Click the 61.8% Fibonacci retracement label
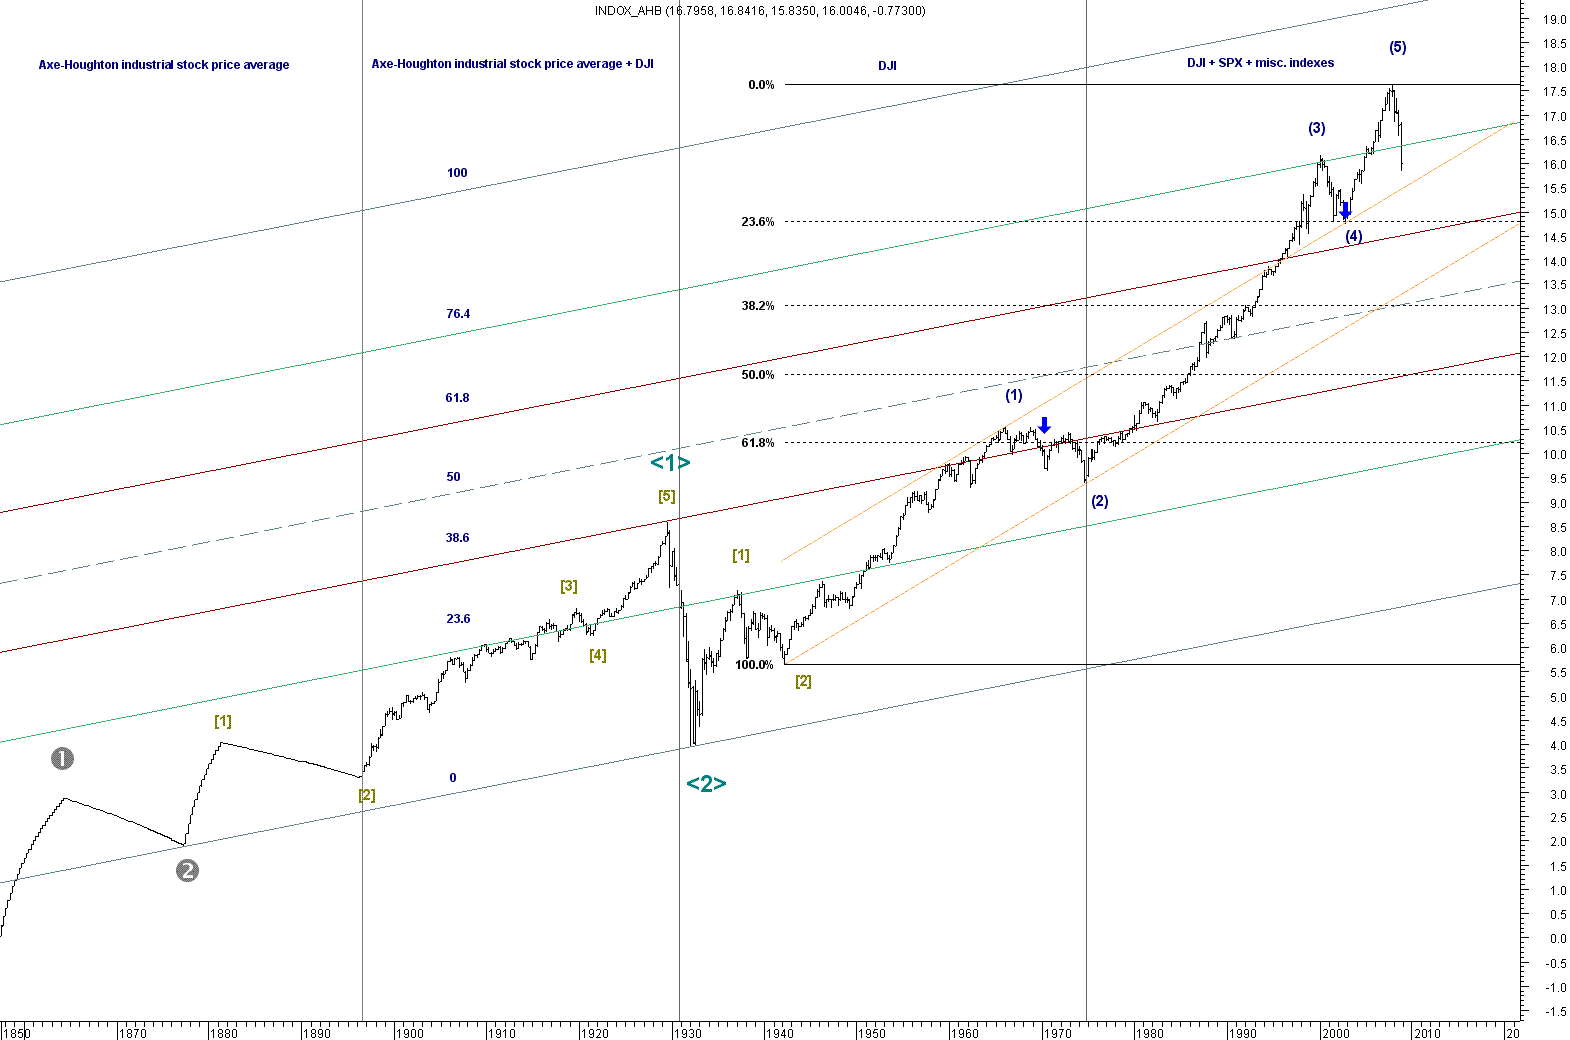Viewport: 1570px width, 1040px height. click(757, 443)
